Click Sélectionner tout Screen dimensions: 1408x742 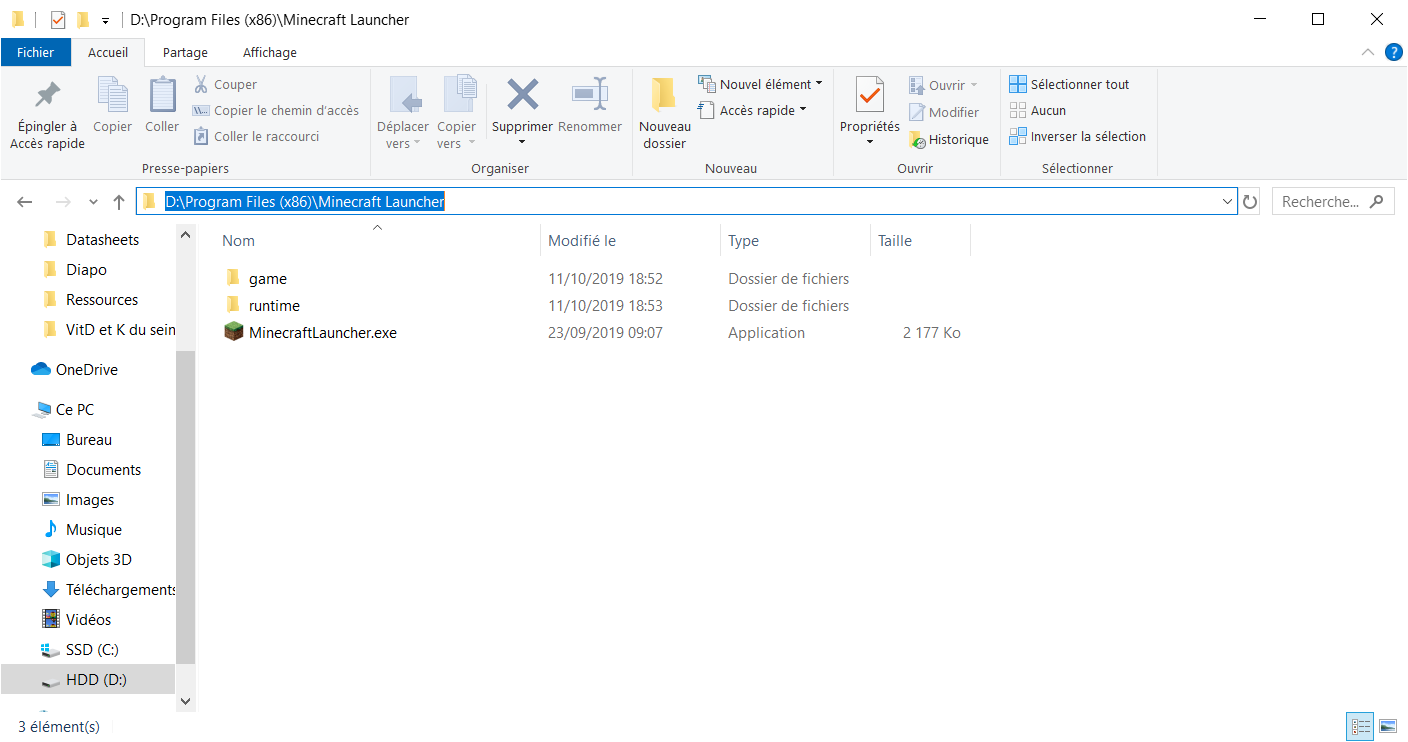click(1069, 85)
